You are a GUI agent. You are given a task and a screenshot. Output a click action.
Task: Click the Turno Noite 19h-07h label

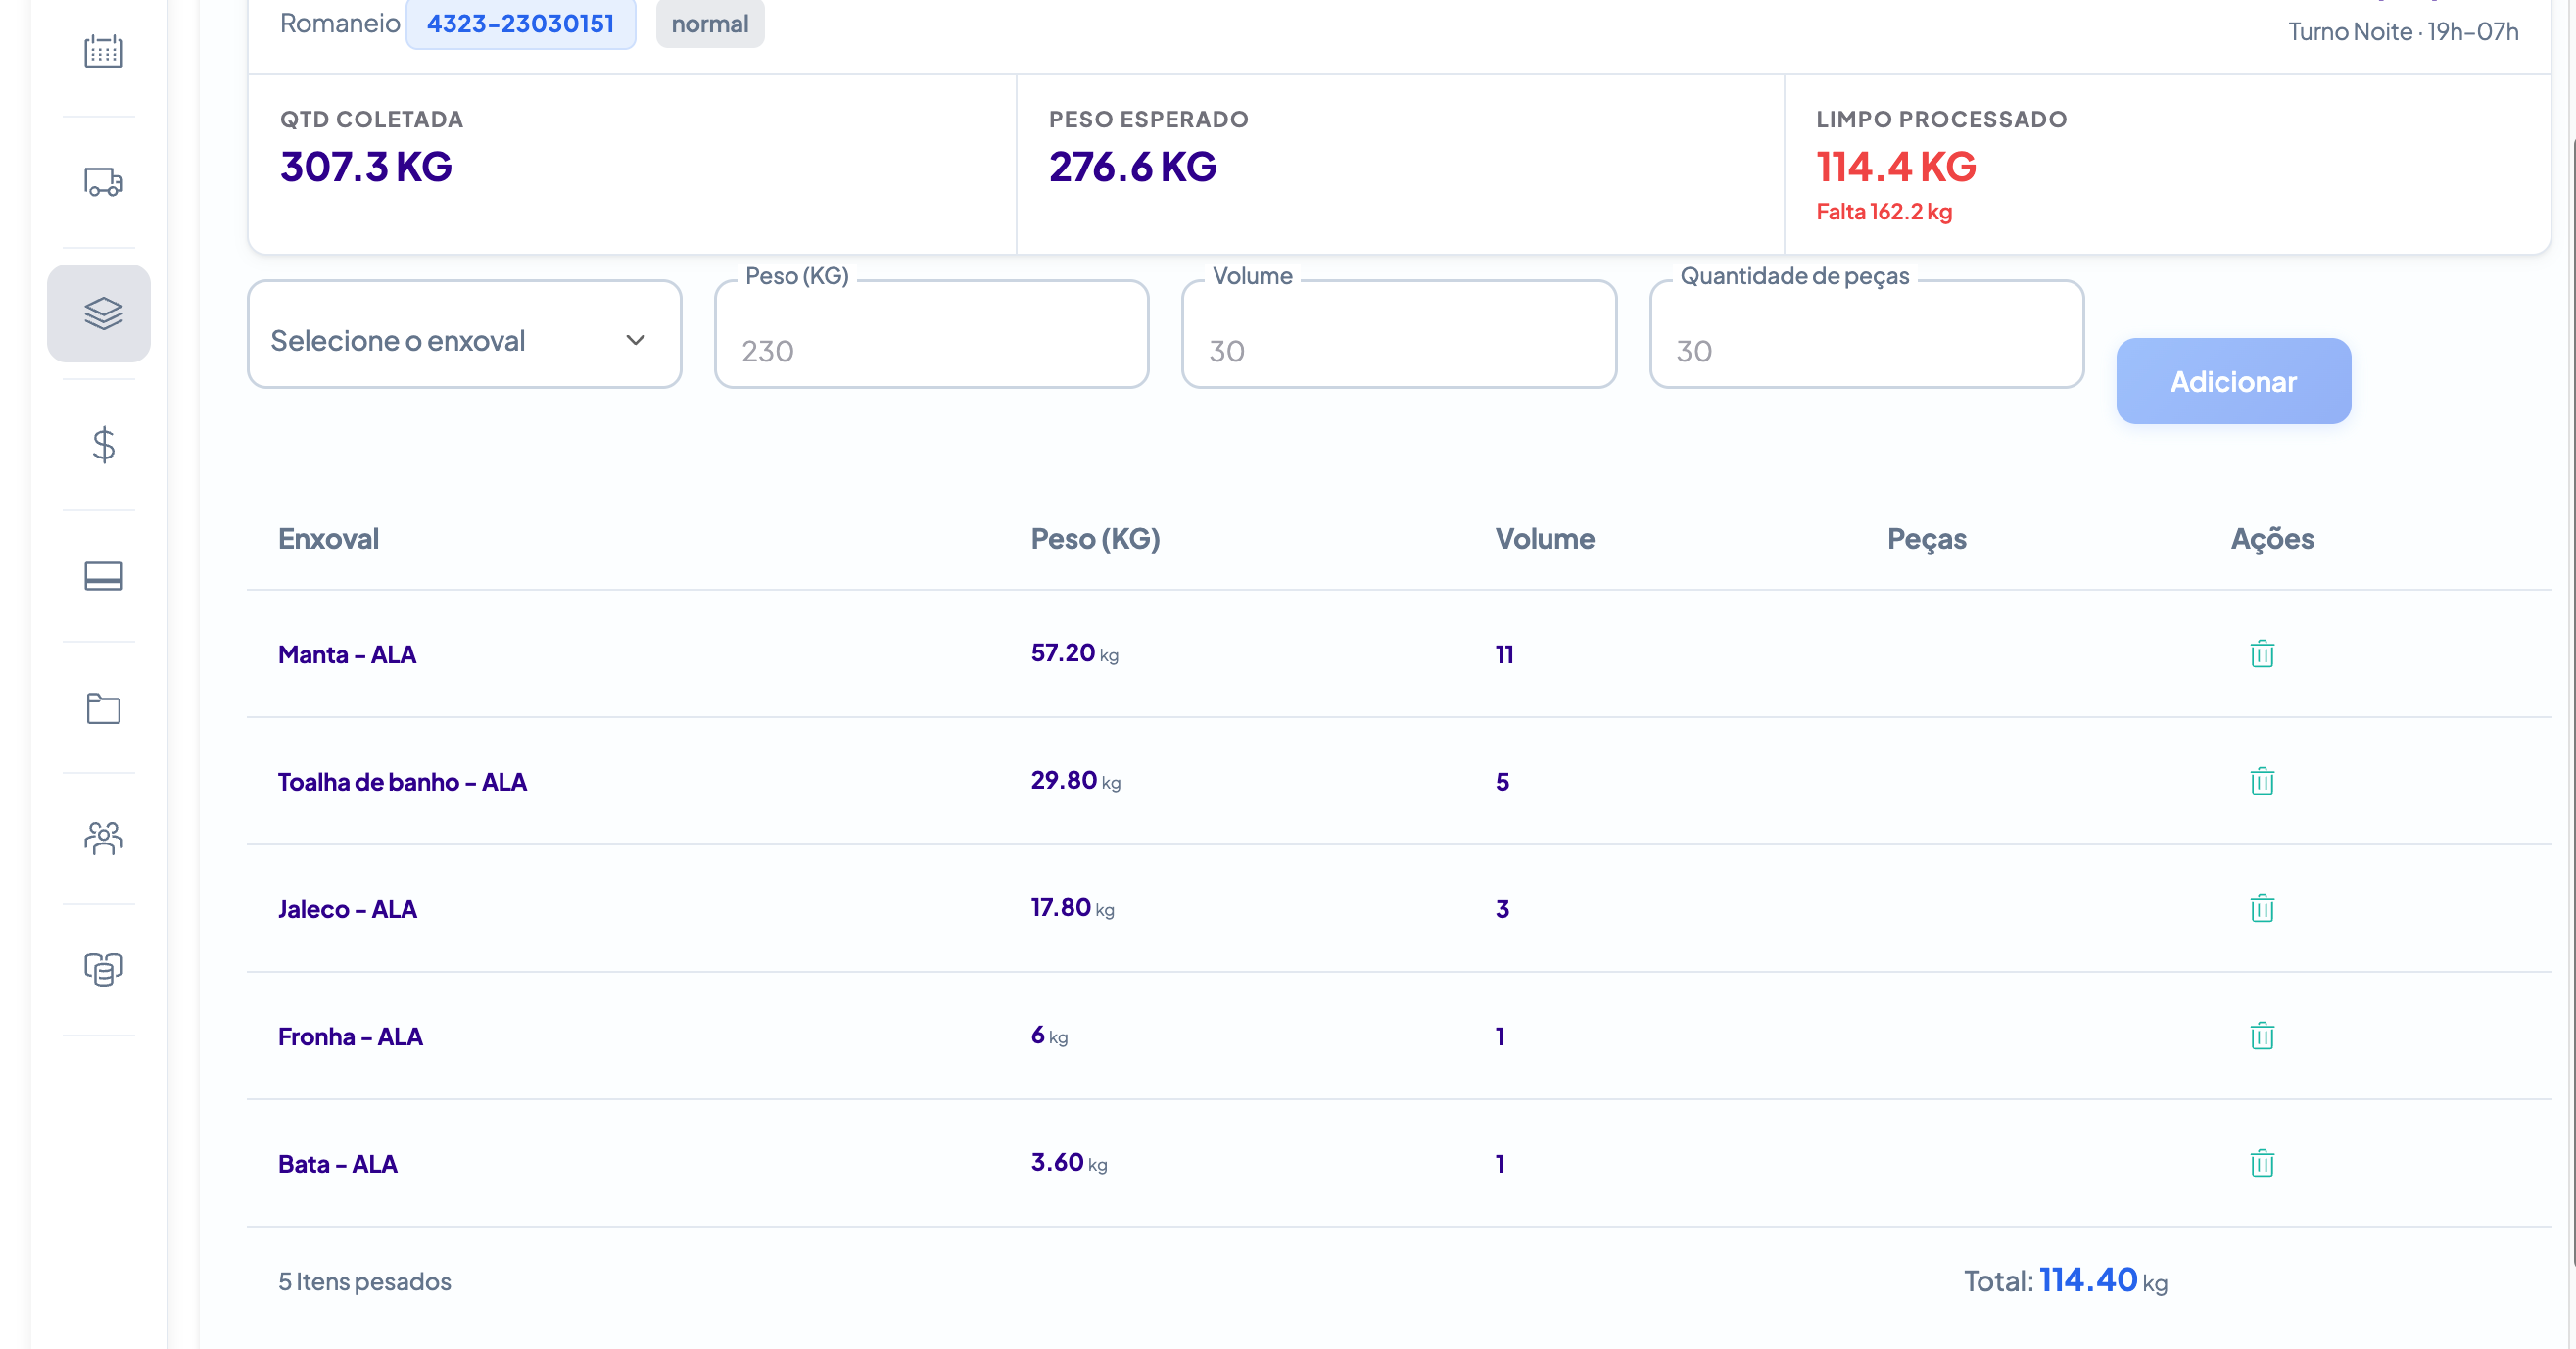(x=2403, y=31)
